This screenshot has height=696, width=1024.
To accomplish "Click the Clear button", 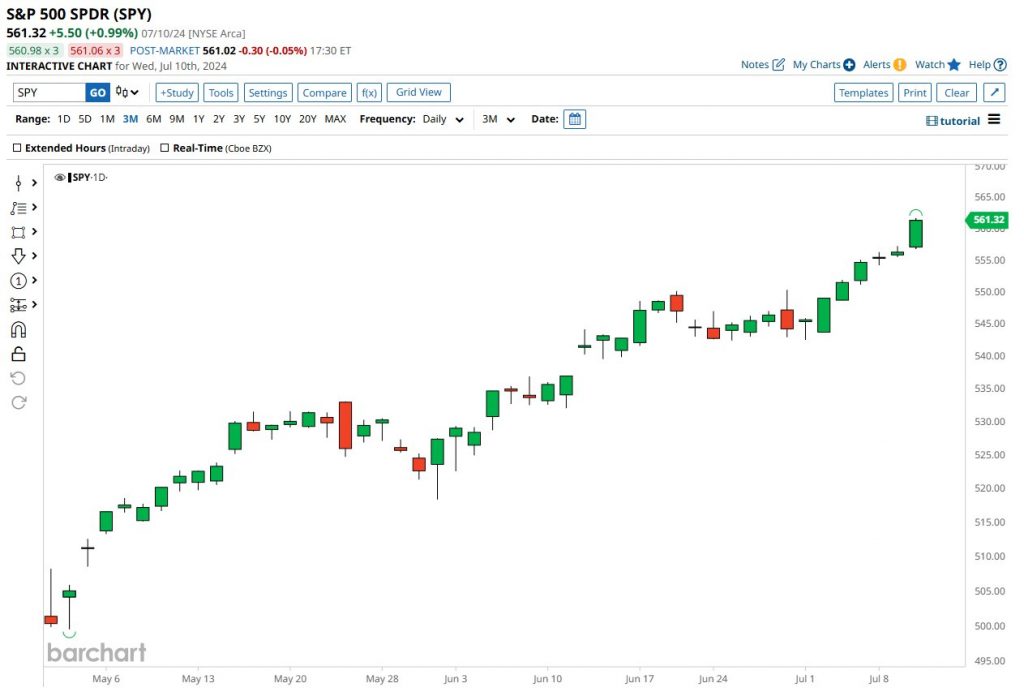I will tap(957, 93).
